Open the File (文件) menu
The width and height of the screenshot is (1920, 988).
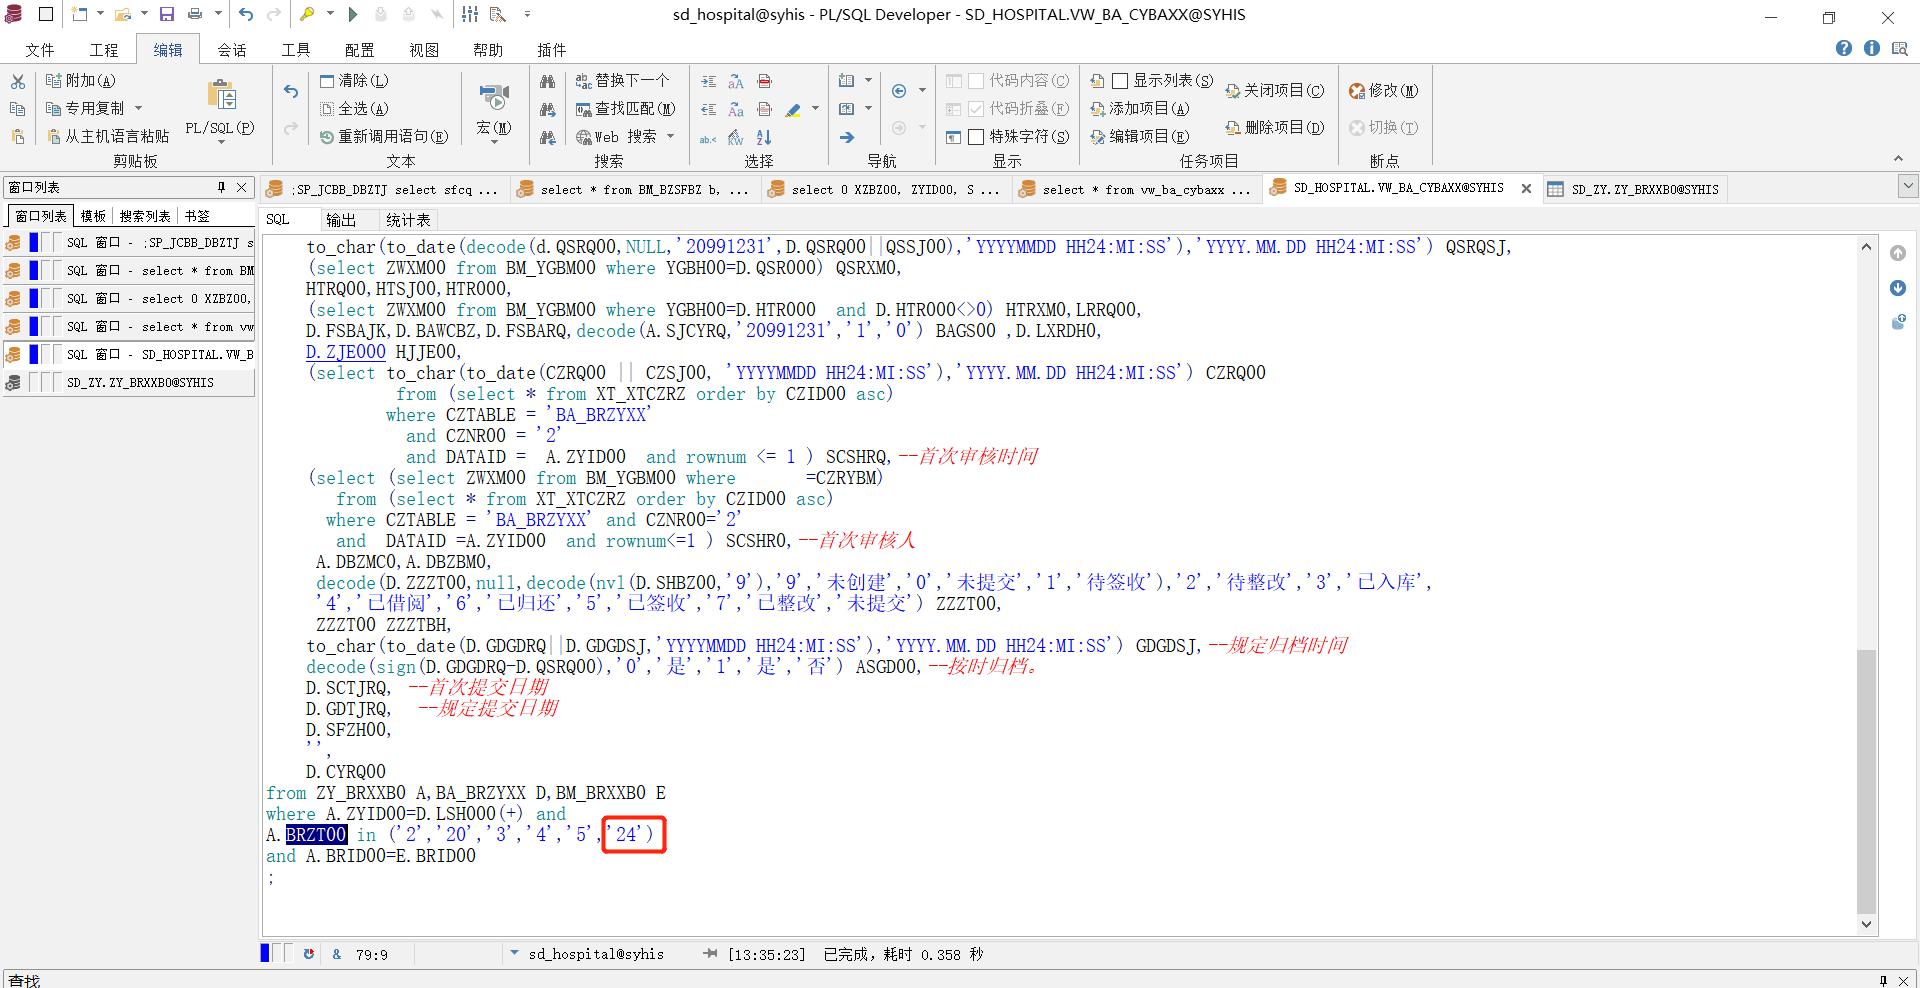39,50
